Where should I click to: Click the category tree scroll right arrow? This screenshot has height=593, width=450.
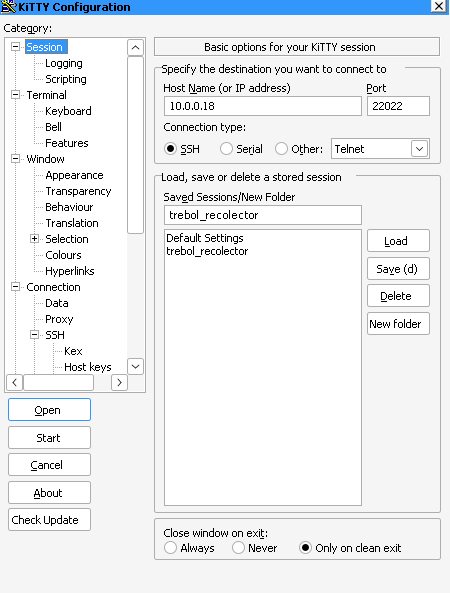119,382
